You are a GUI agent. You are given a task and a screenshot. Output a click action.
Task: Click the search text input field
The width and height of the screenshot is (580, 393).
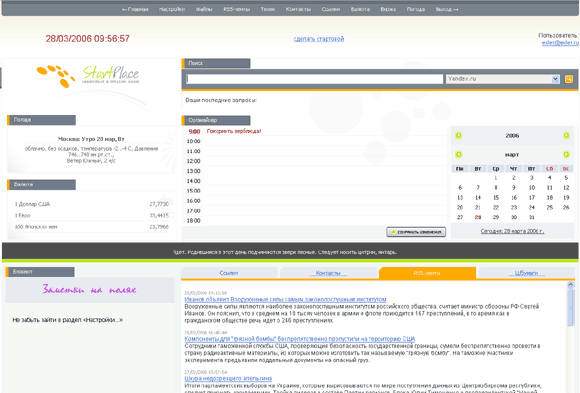[x=314, y=79]
